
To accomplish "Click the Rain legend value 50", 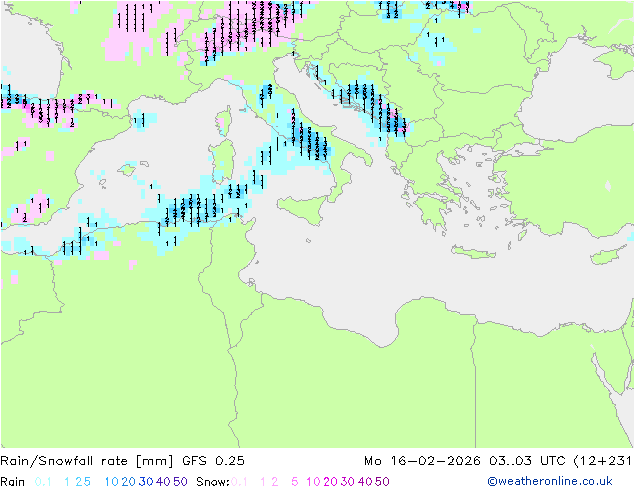I will (180, 482).
